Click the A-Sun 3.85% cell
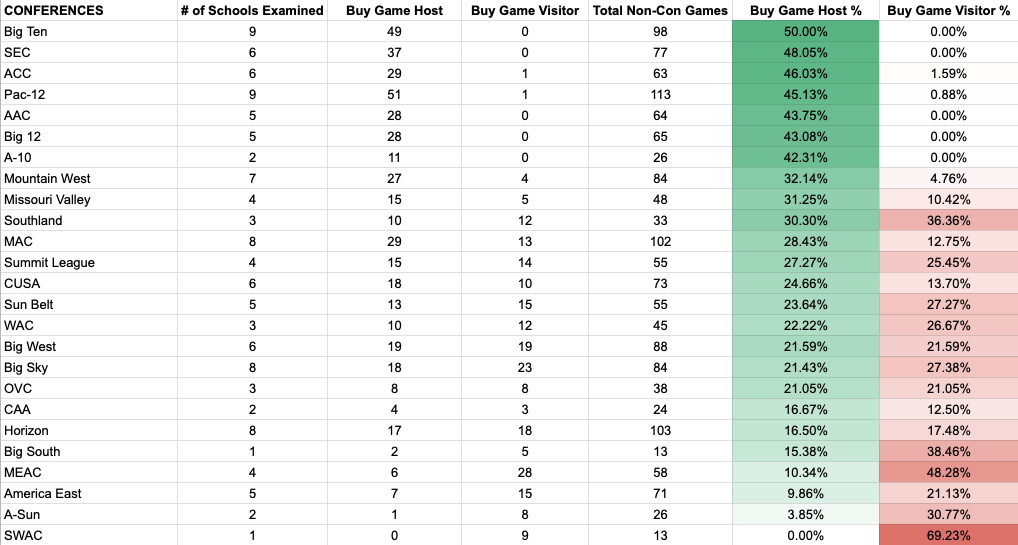Viewport: 1018px width, 545px height. pos(806,515)
